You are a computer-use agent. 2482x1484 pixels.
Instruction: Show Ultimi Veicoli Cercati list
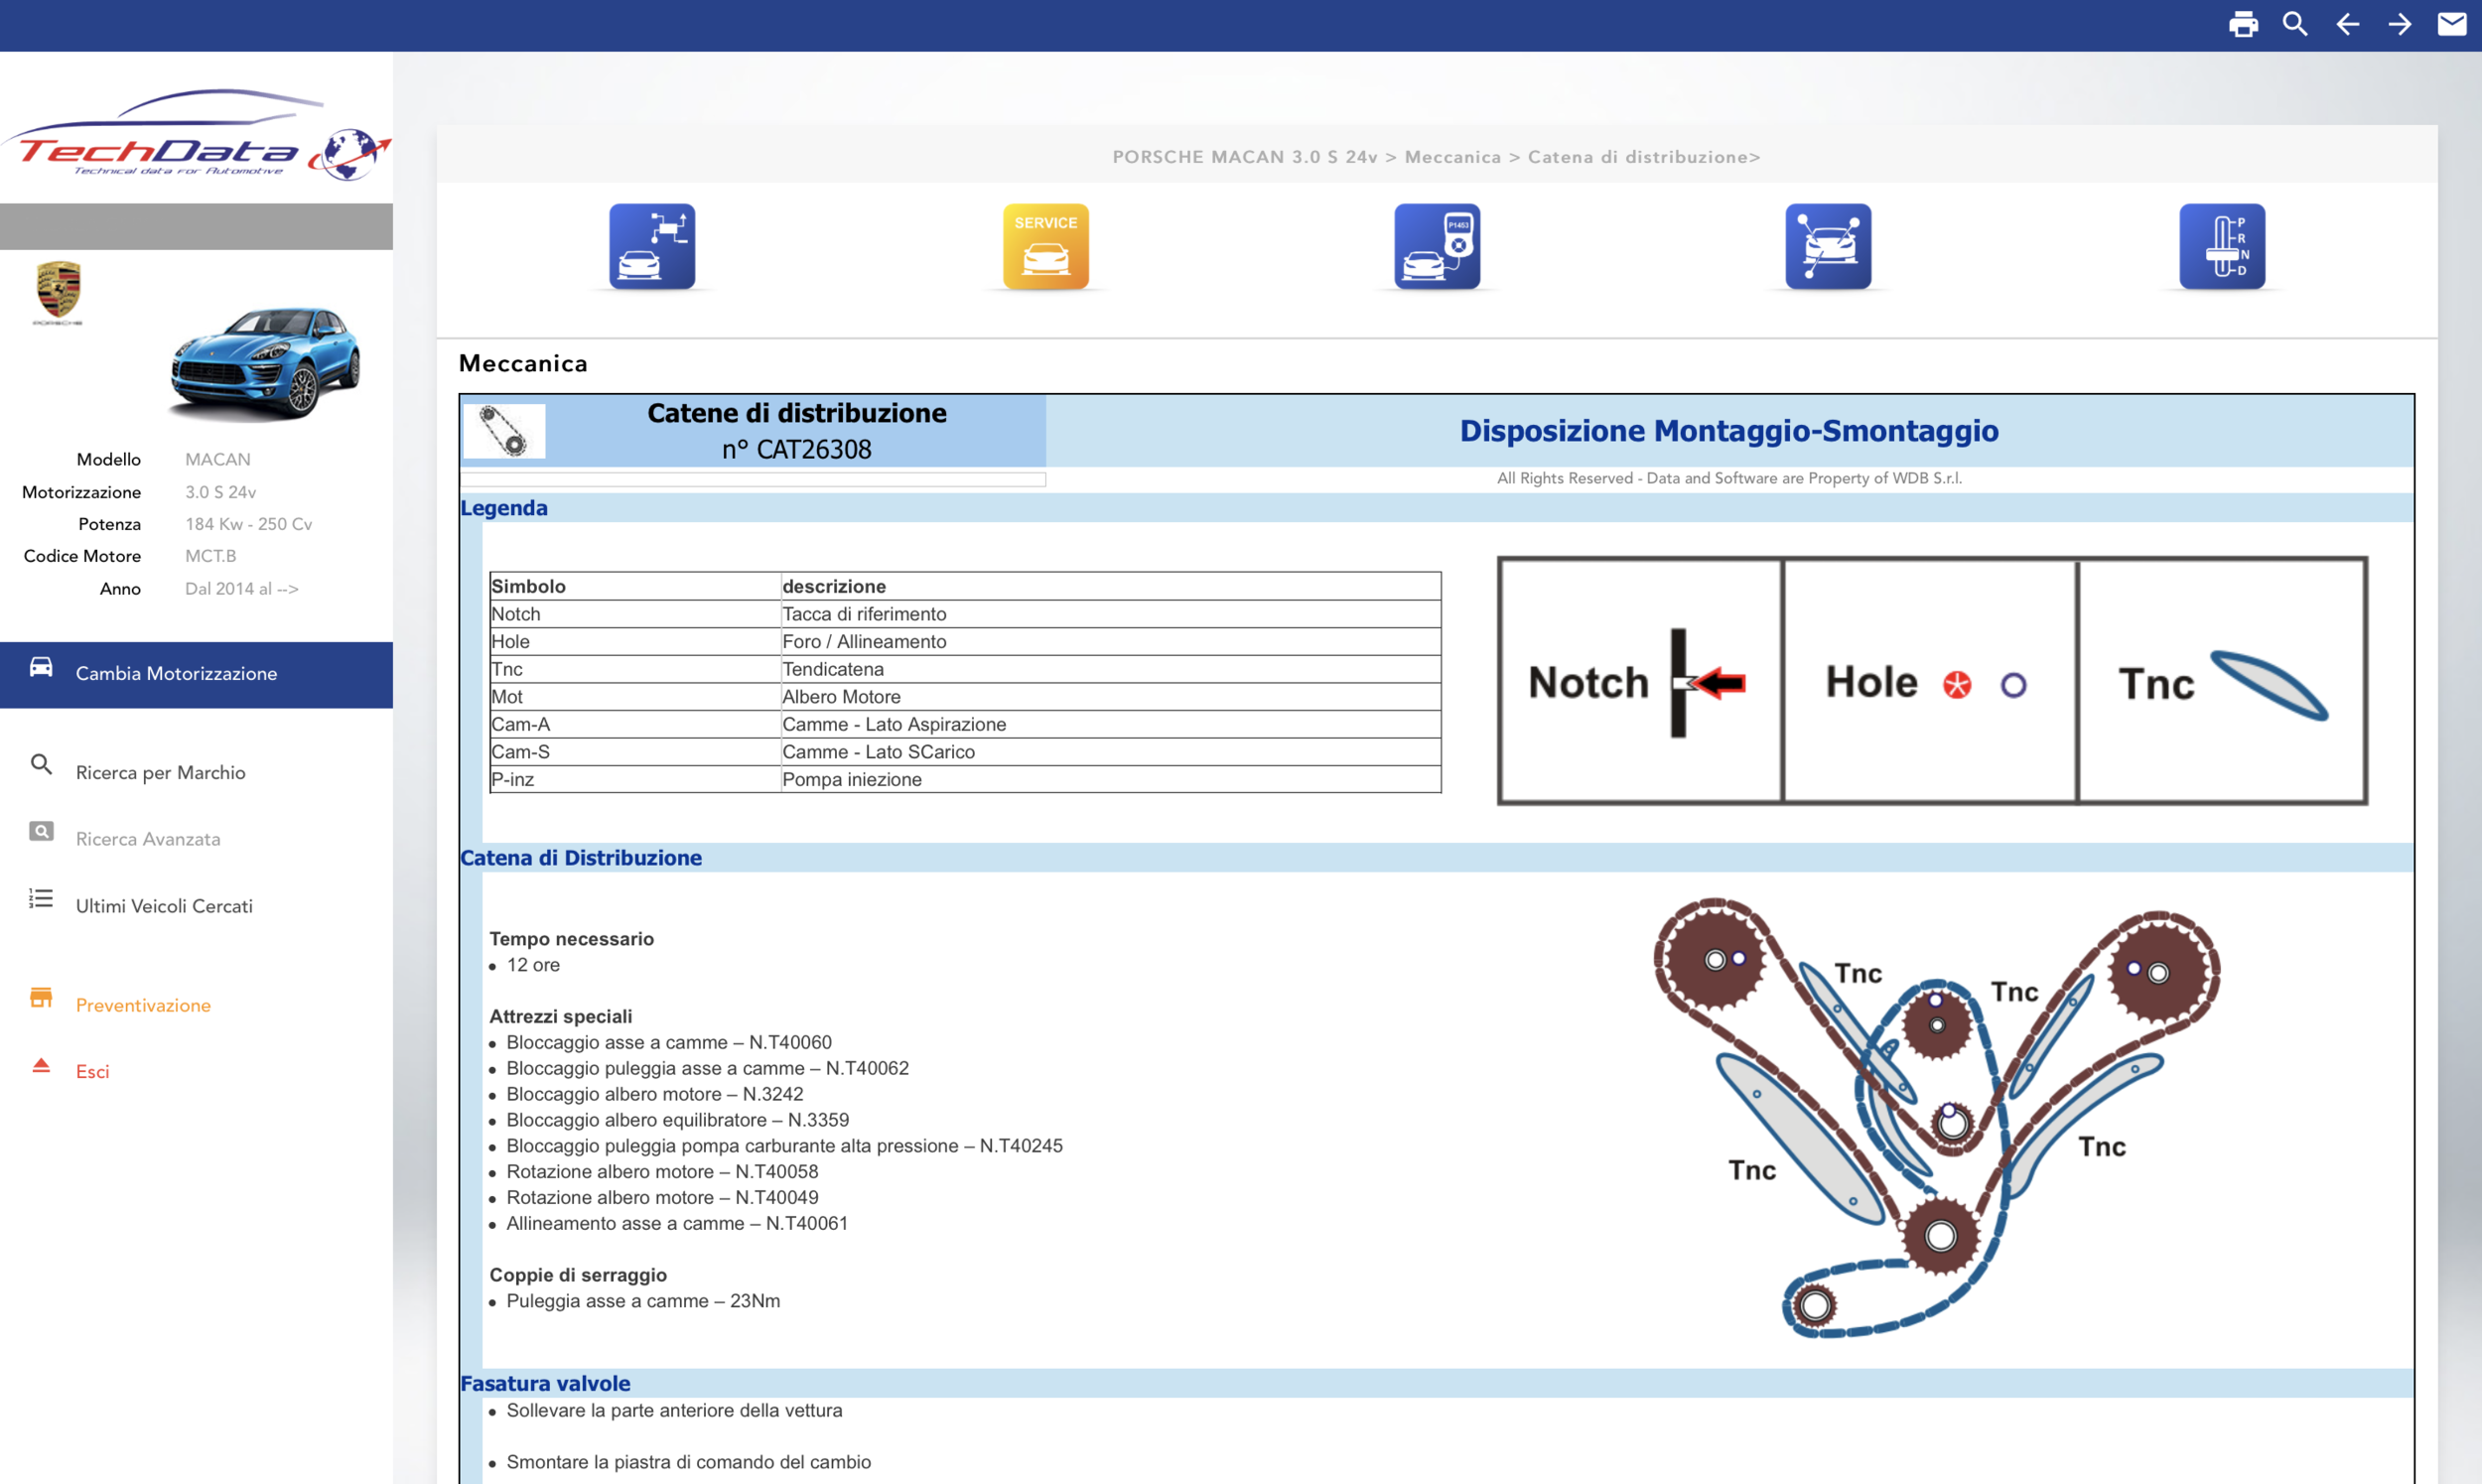click(164, 906)
